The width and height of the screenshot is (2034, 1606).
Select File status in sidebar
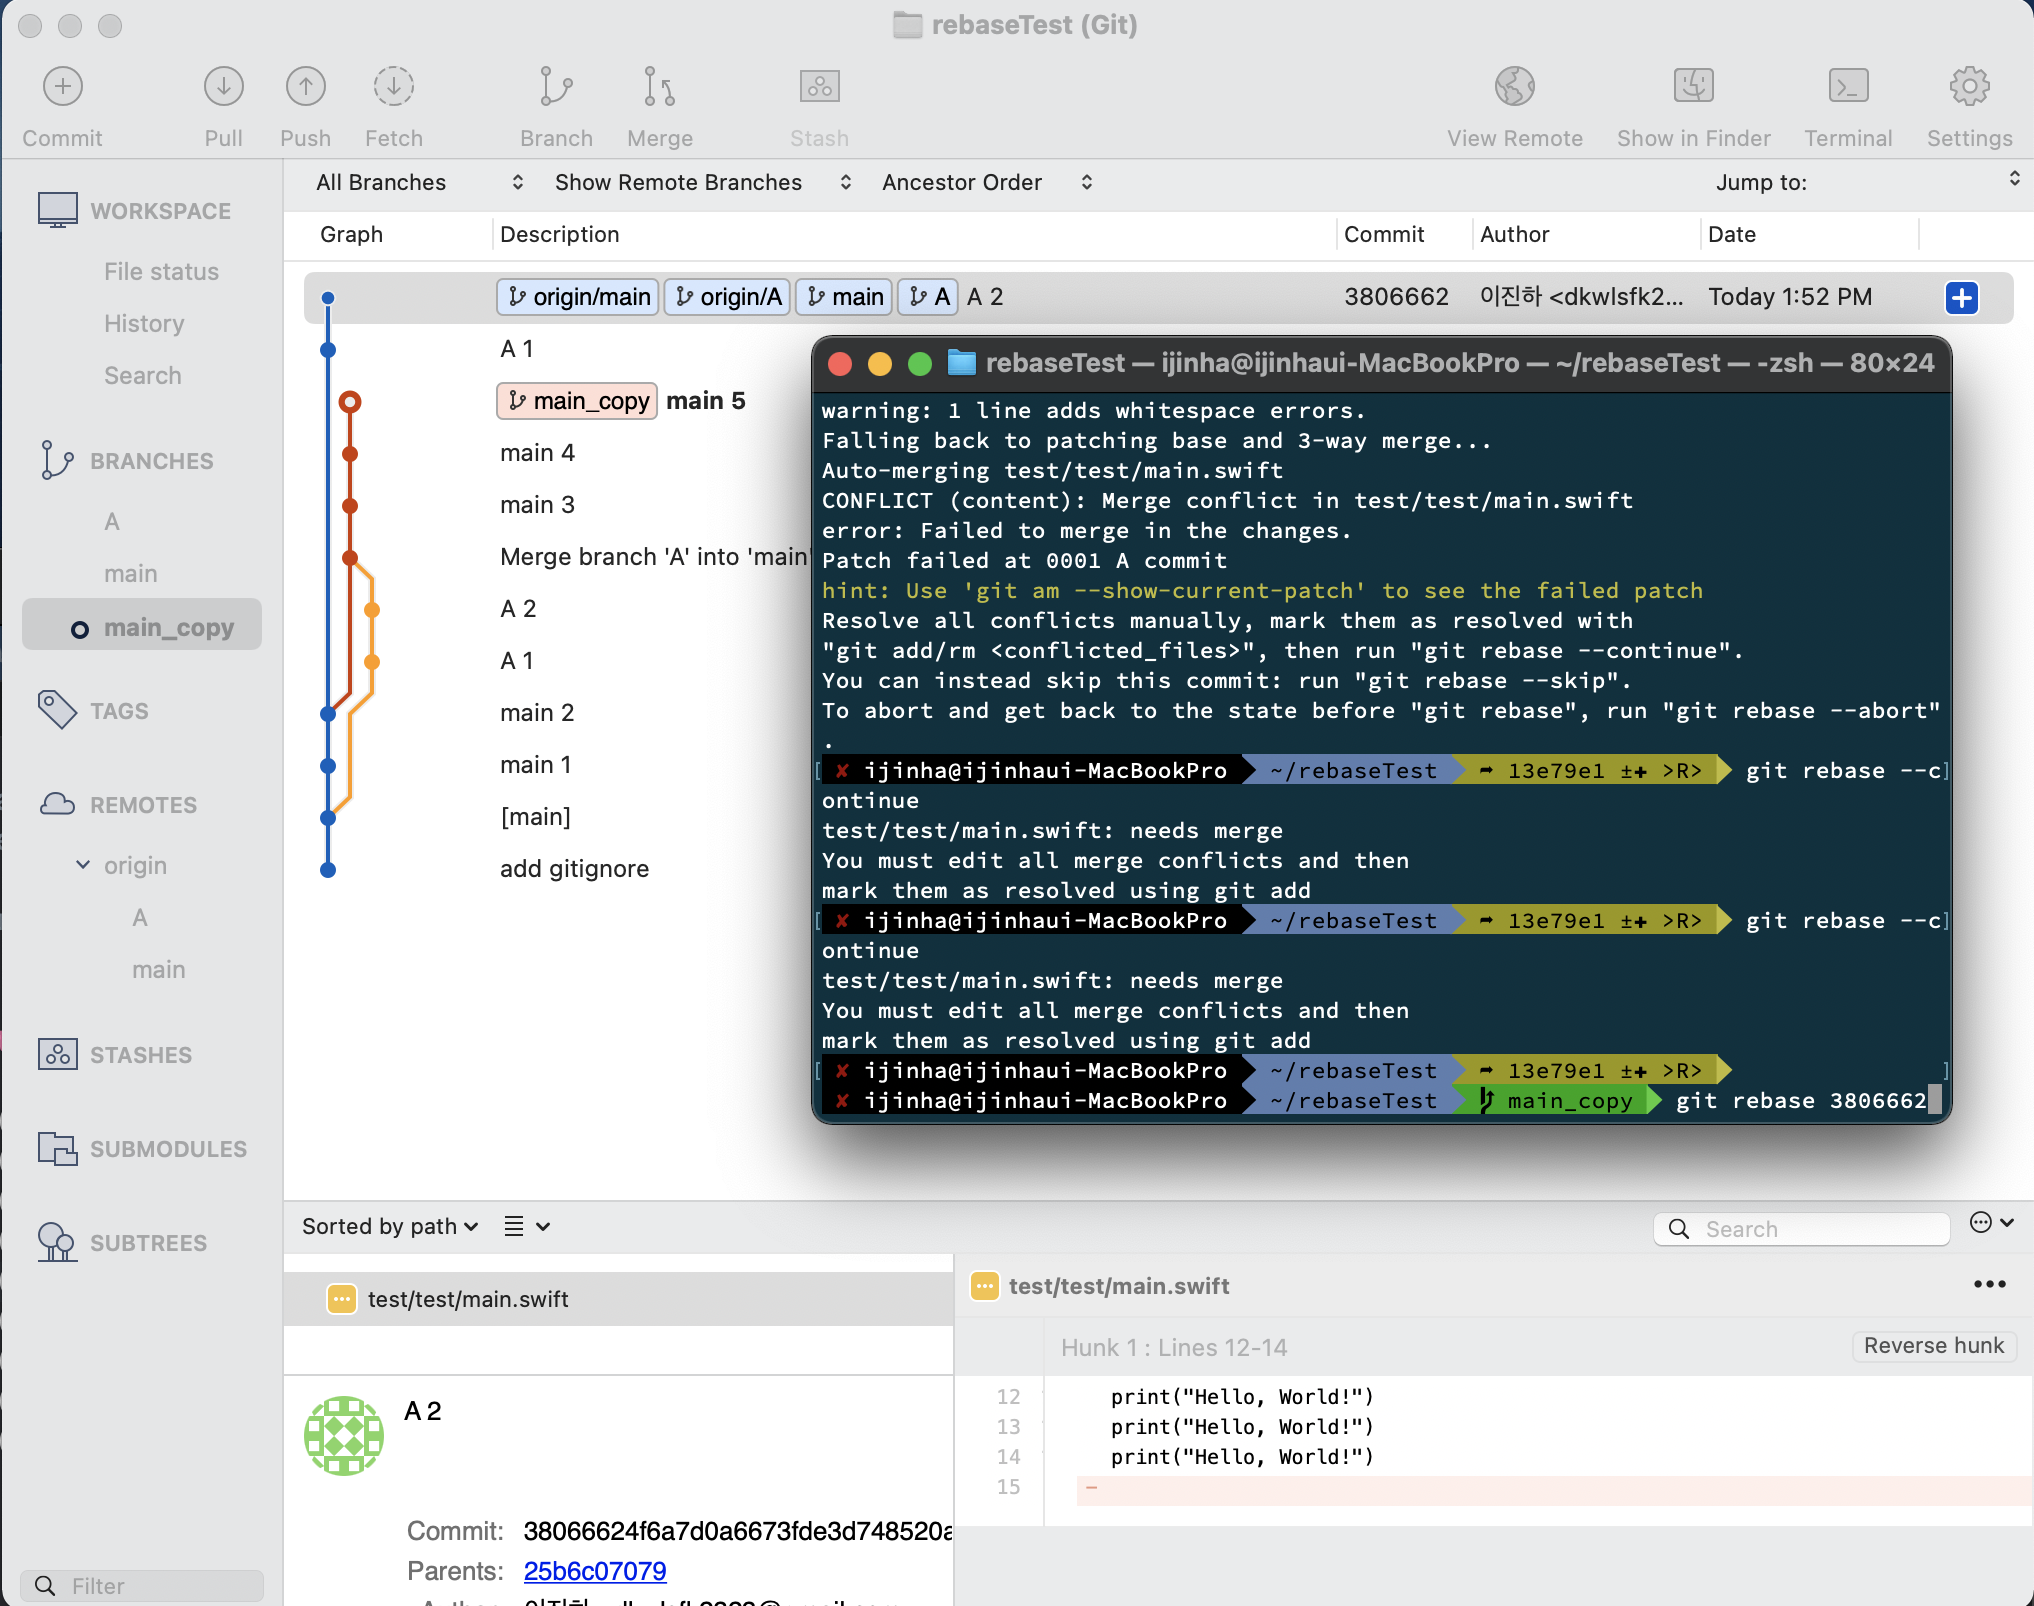click(x=161, y=271)
